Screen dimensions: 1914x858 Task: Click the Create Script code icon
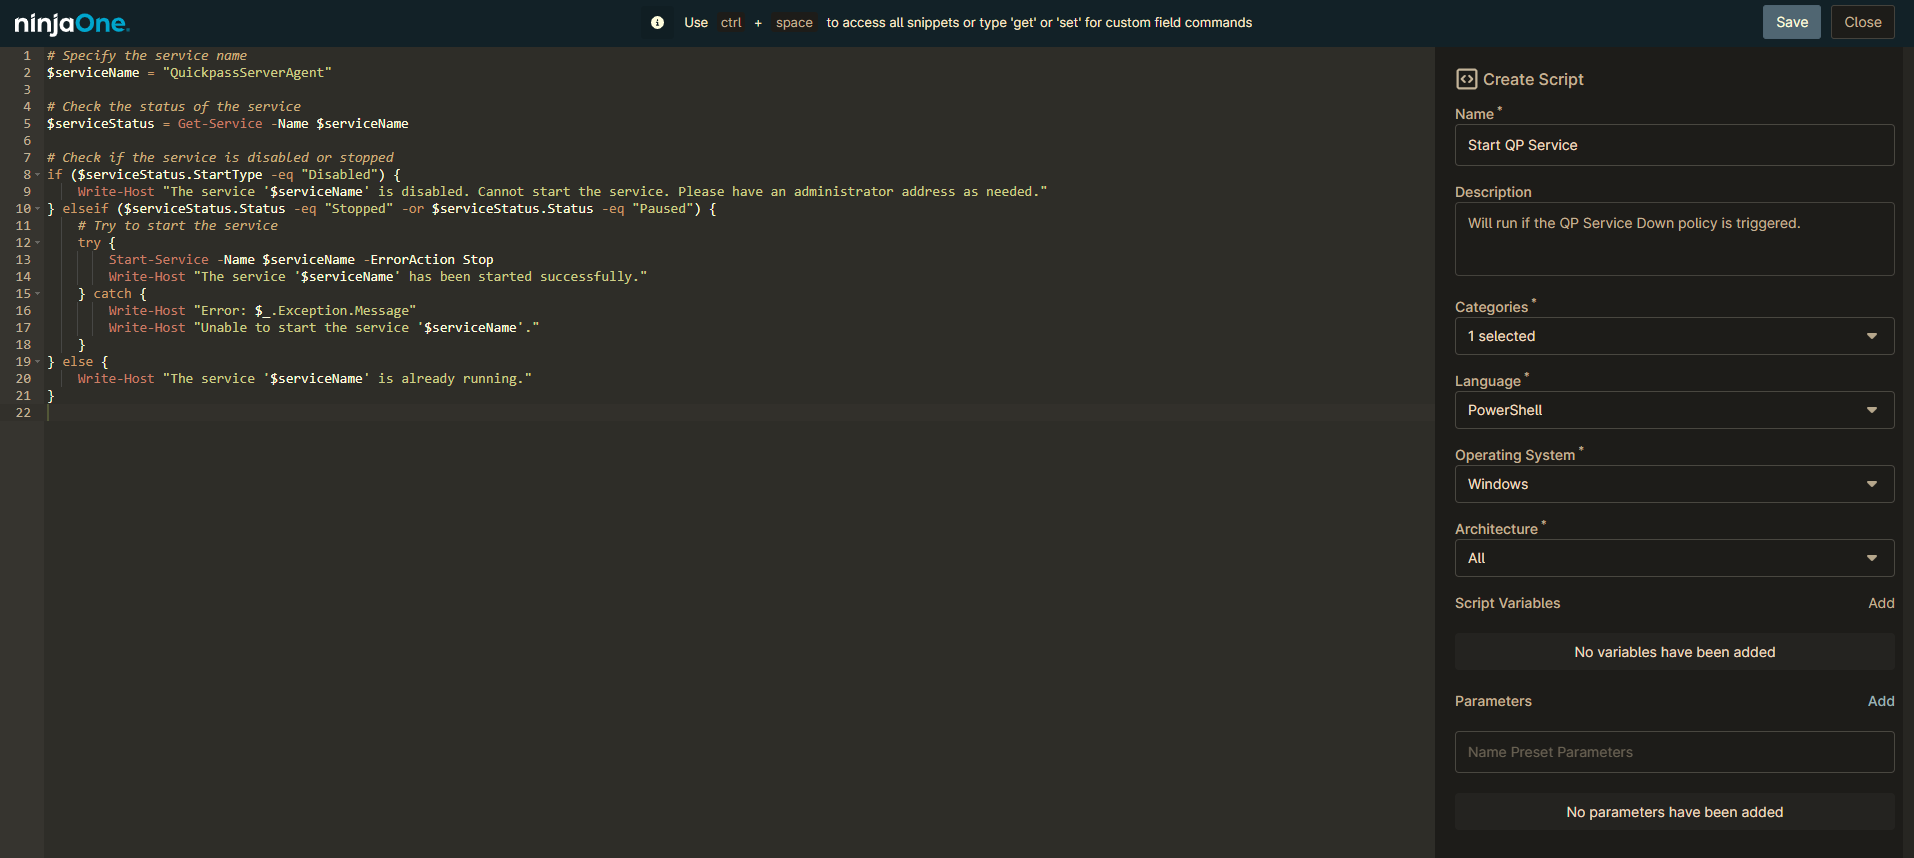point(1466,79)
